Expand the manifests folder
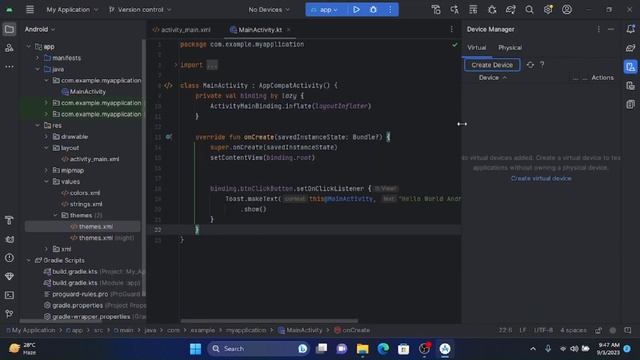Image resolution: width=640 pixels, height=360 pixels. pos(38,58)
